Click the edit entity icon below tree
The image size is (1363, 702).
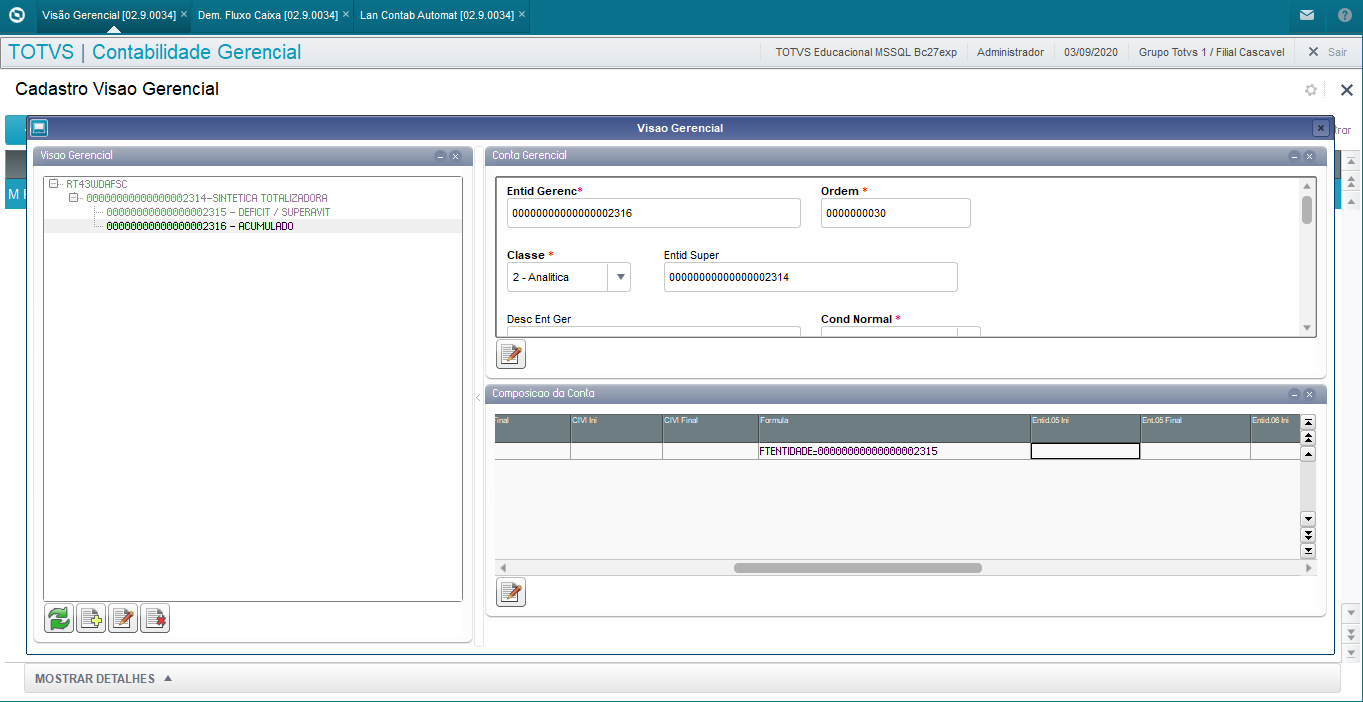pos(123,619)
